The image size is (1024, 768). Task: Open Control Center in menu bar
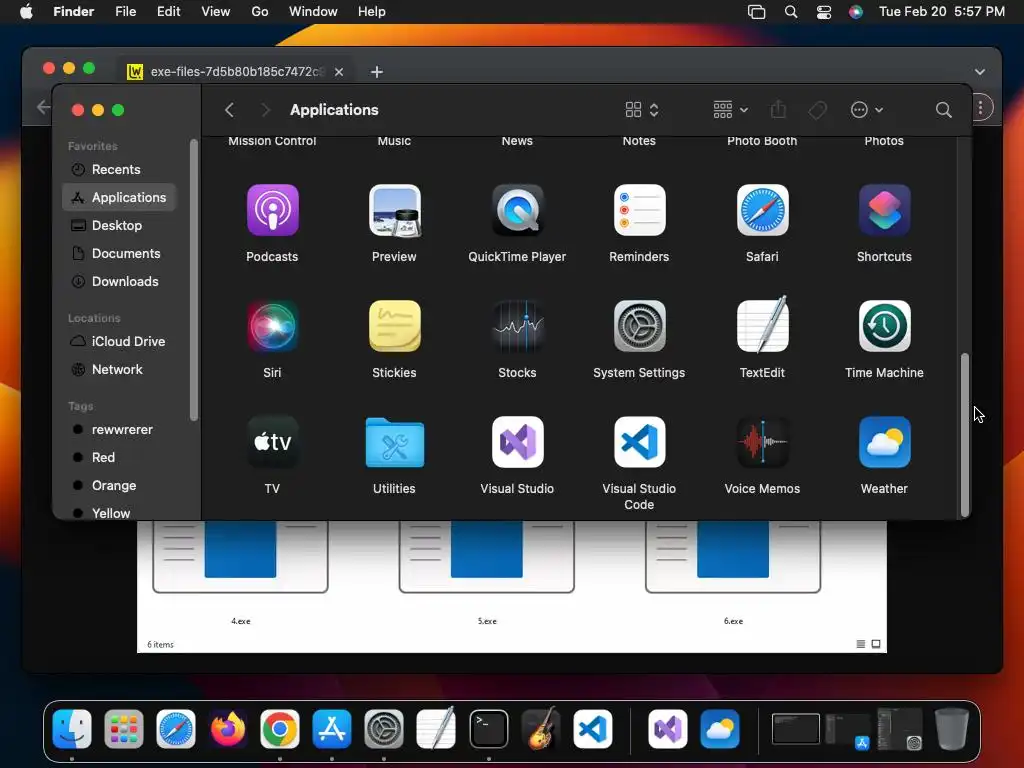pyautogui.click(x=824, y=11)
